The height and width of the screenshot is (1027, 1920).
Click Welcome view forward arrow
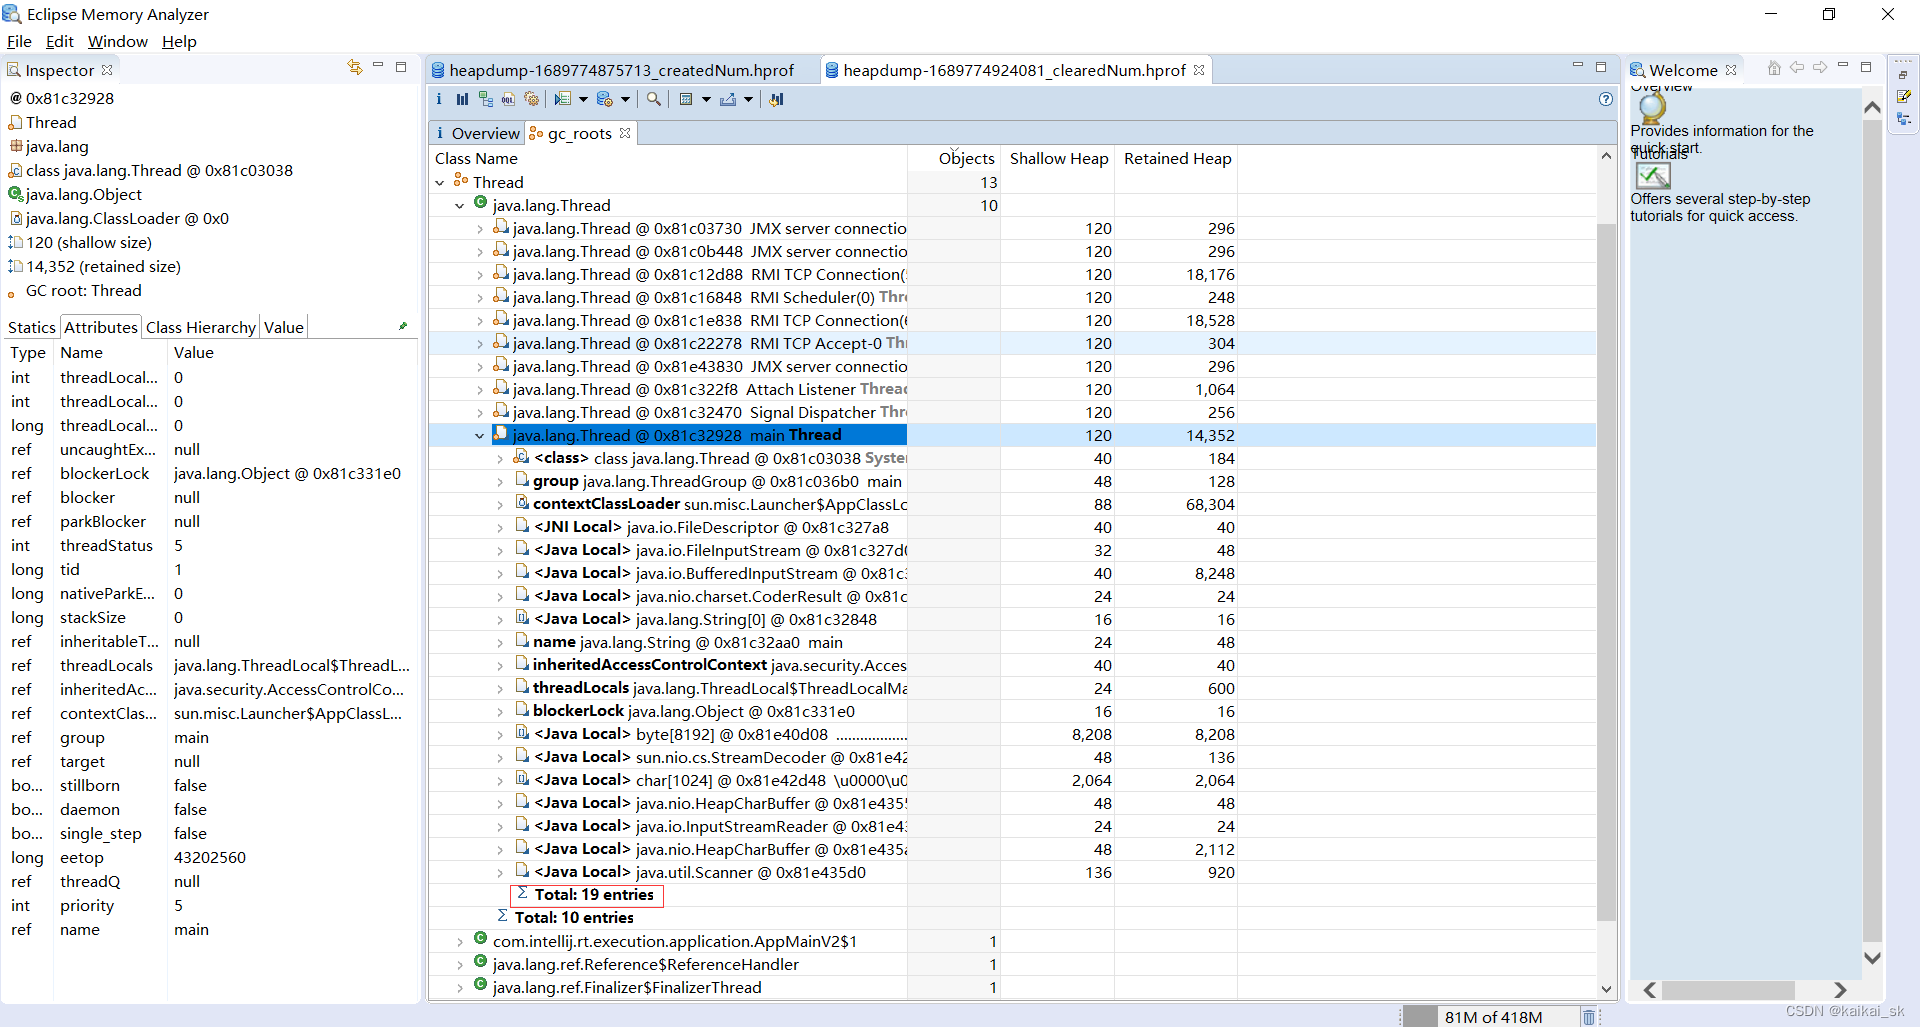pyautogui.click(x=1820, y=68)
